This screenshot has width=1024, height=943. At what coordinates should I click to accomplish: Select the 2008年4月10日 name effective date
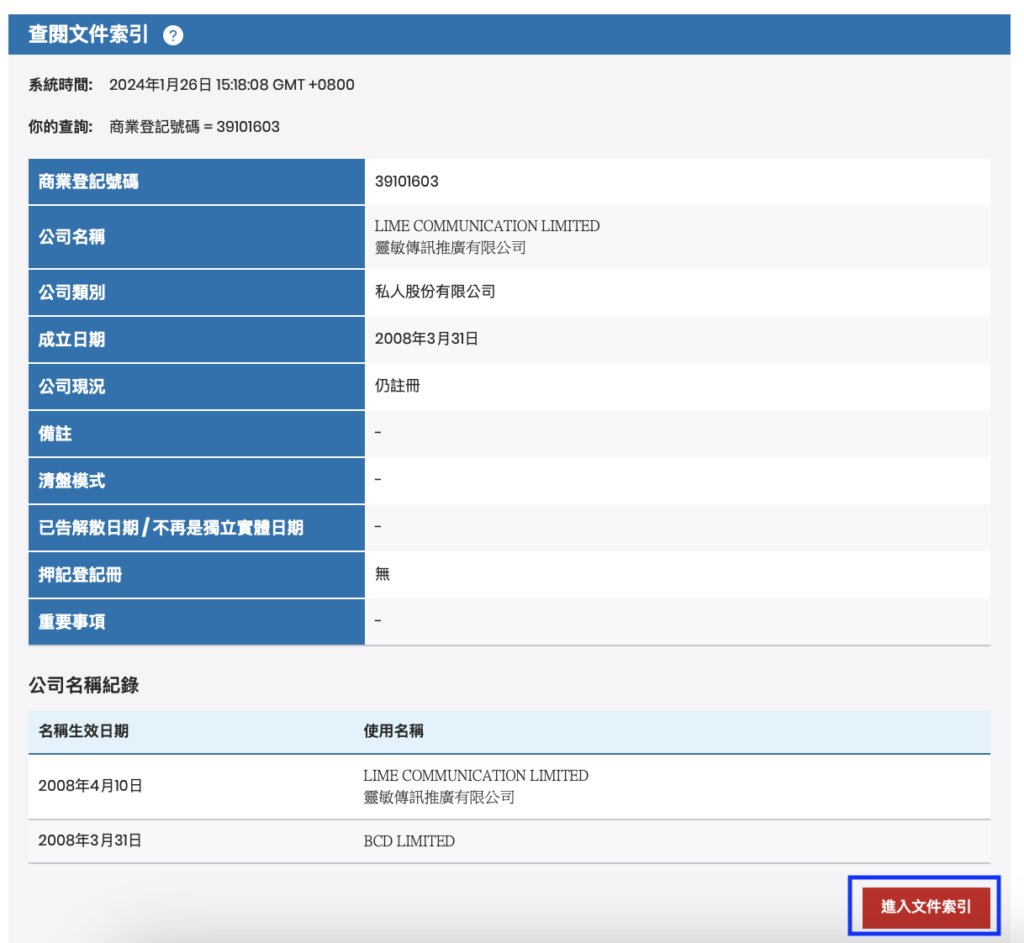pyautogui.click(x=90, y=786)
